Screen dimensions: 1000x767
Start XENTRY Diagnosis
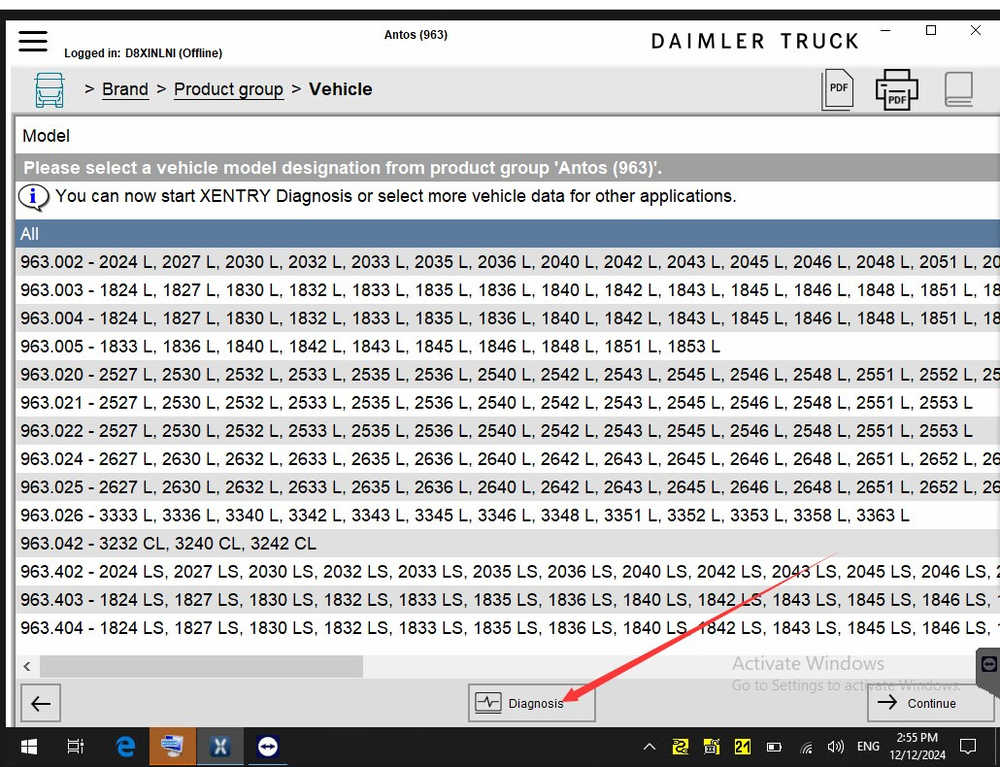[x=531, y=703]
